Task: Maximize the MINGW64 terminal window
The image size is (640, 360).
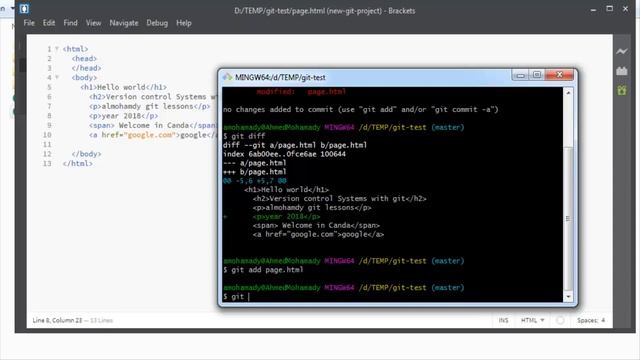Action: (537, 75)
